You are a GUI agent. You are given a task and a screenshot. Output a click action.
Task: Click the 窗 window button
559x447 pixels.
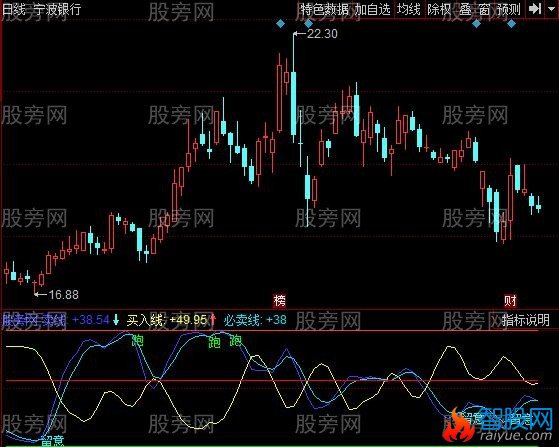484,9
